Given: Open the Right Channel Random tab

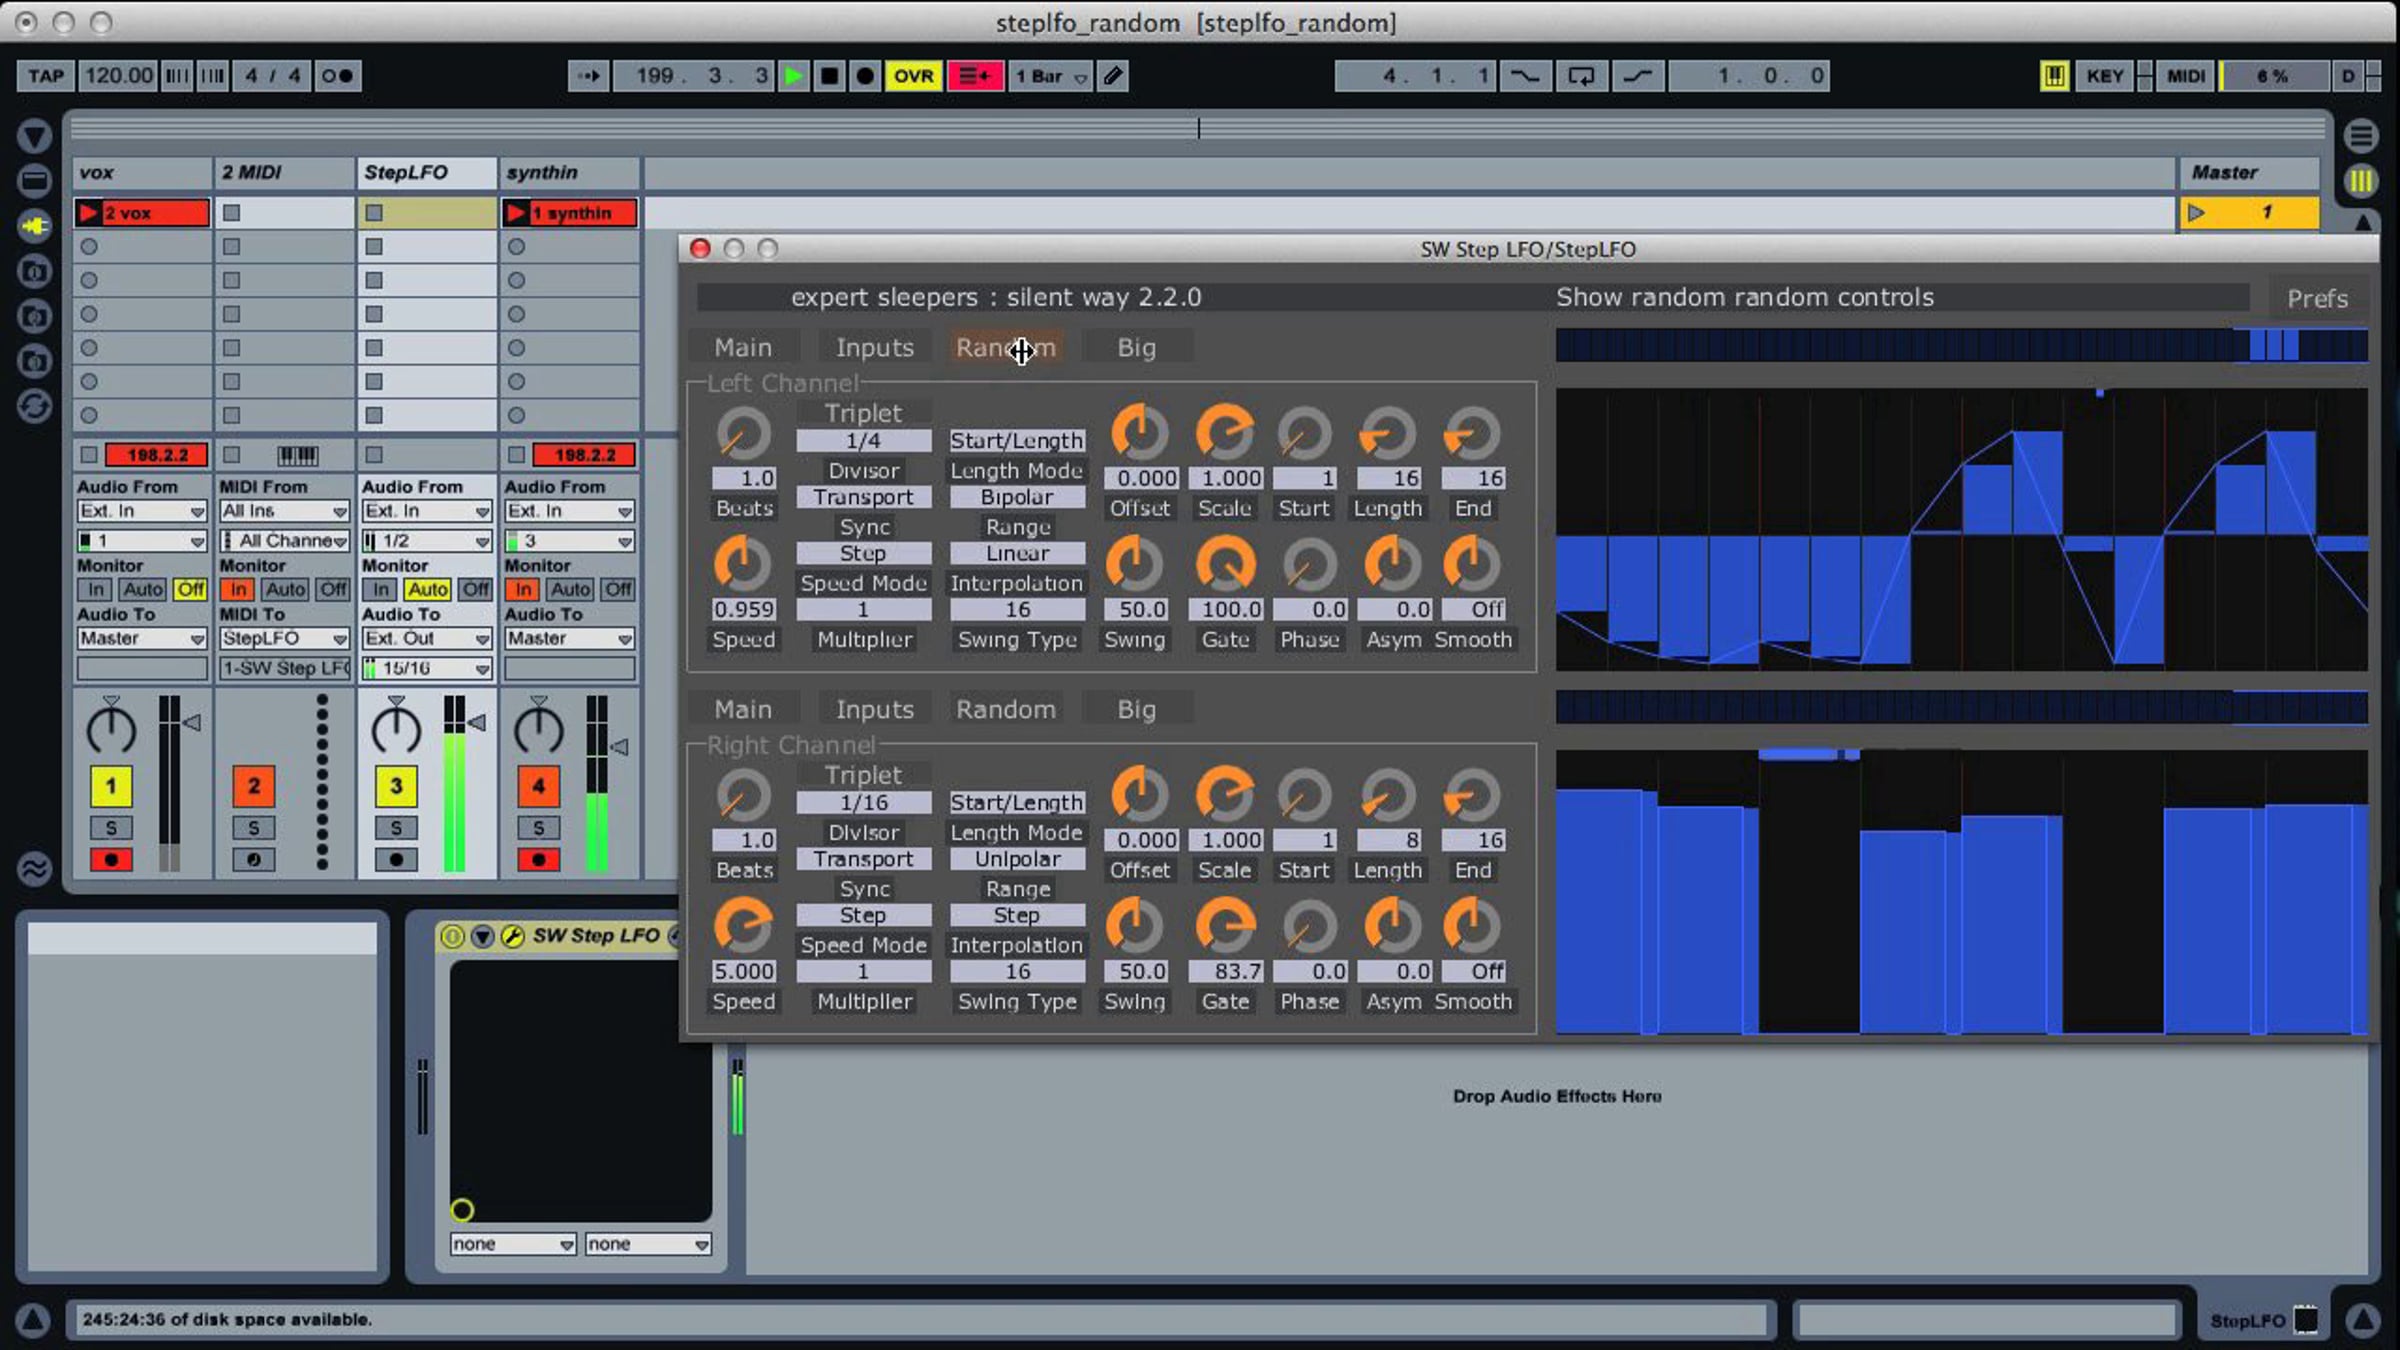Looking at the screenshot, I should 1006,709.
